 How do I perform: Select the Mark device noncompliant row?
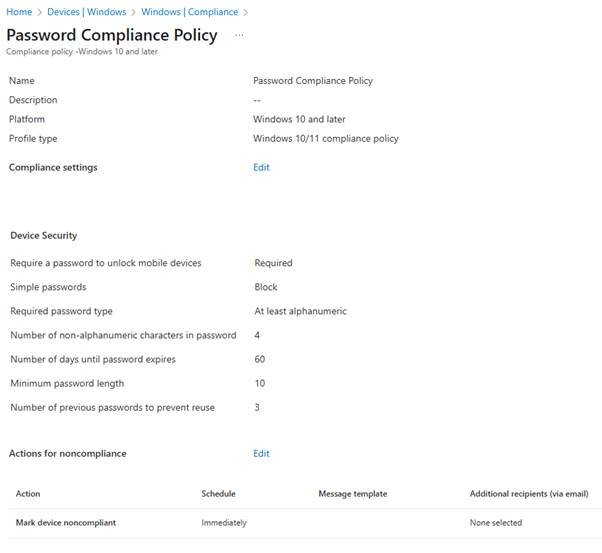tap(64, 522)
